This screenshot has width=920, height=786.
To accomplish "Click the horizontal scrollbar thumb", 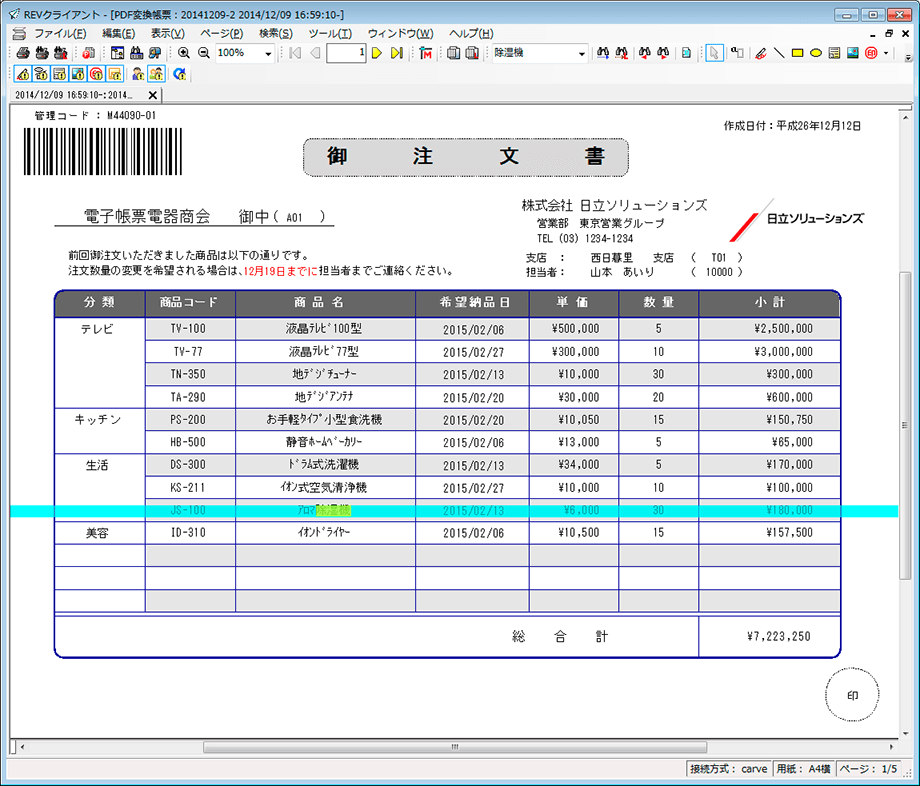I will (x=454, y=747).
